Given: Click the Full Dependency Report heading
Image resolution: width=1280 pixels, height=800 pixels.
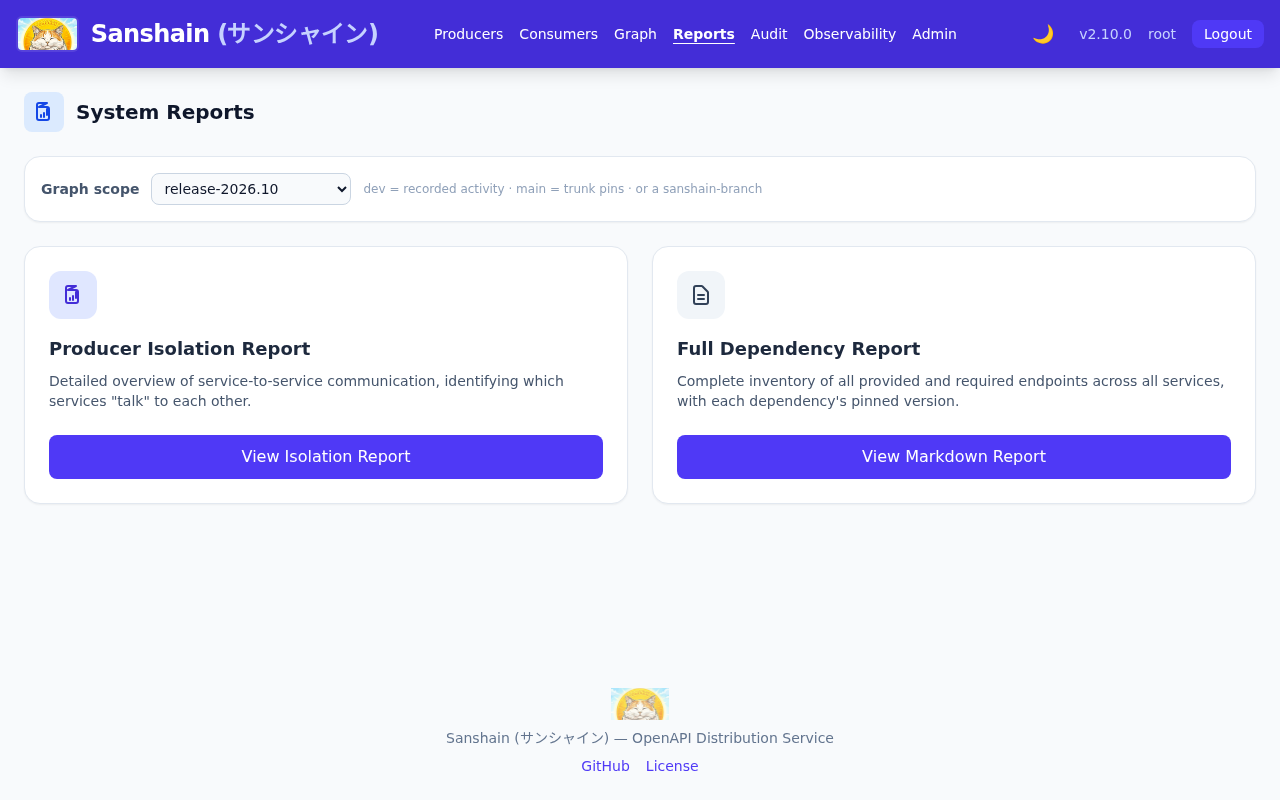Looking at the screenshot, I should 798,349.
